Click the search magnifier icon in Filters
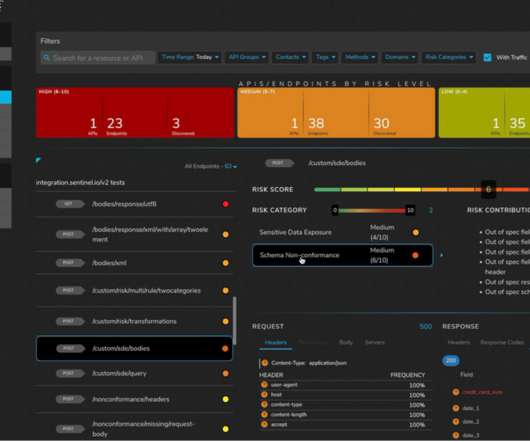Image resolution: width=530 pixels, height=442 pixels. [x=46, y=58]
